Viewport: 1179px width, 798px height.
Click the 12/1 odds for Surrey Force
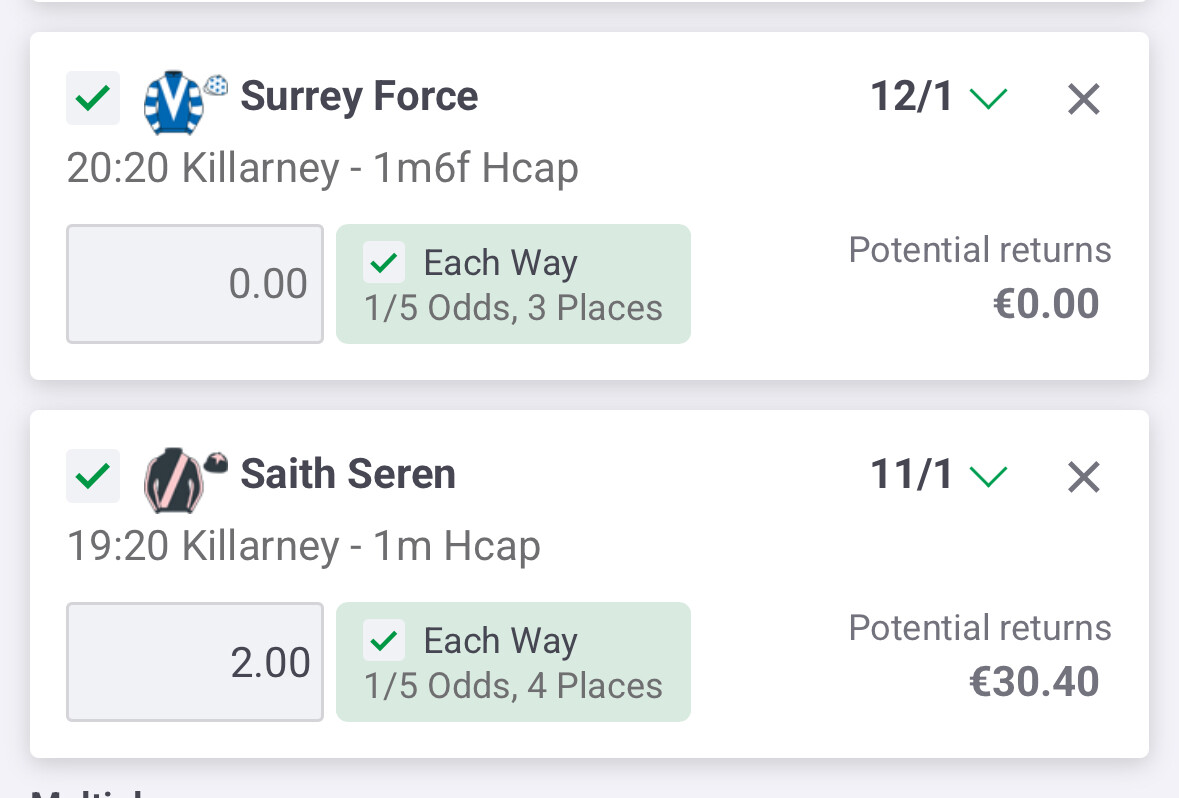[x=911, y=97]
